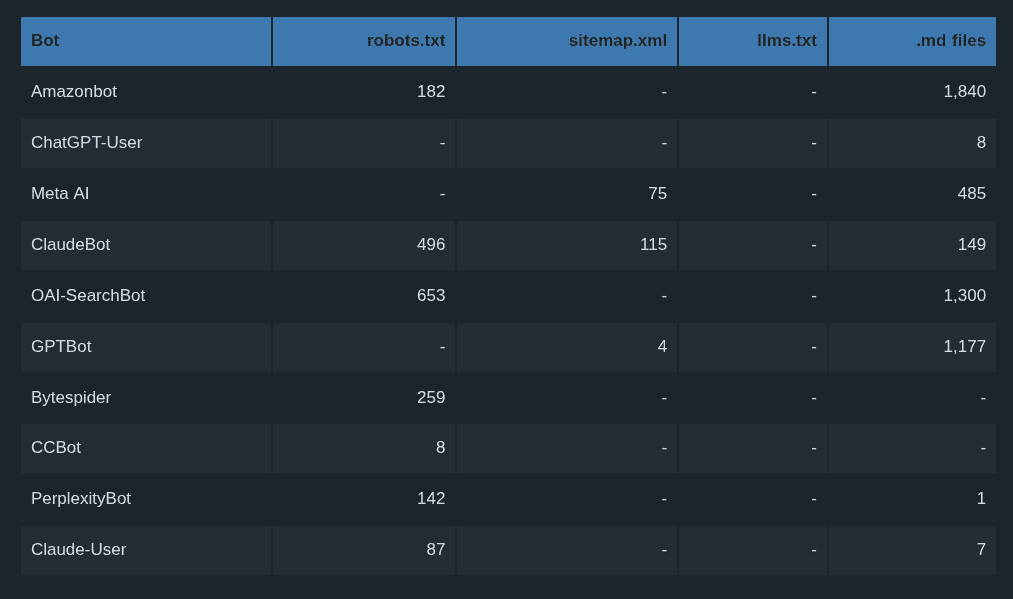Select the sitemap.xml column header
The image size is (1013, 599).
pos(617,41)
